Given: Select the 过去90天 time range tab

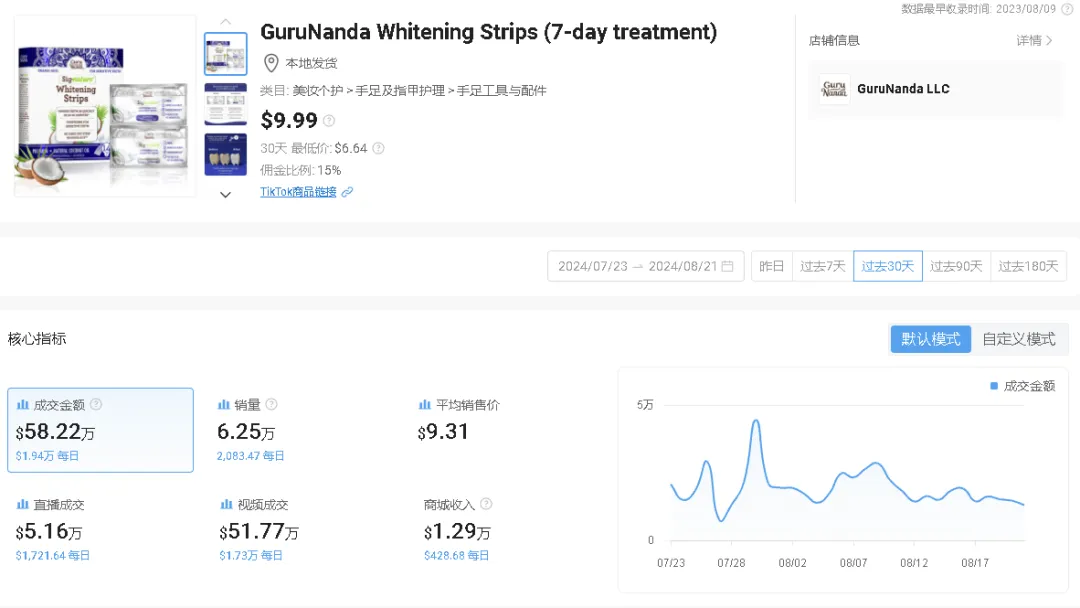Looking at the screenshot, I should 956,266.
